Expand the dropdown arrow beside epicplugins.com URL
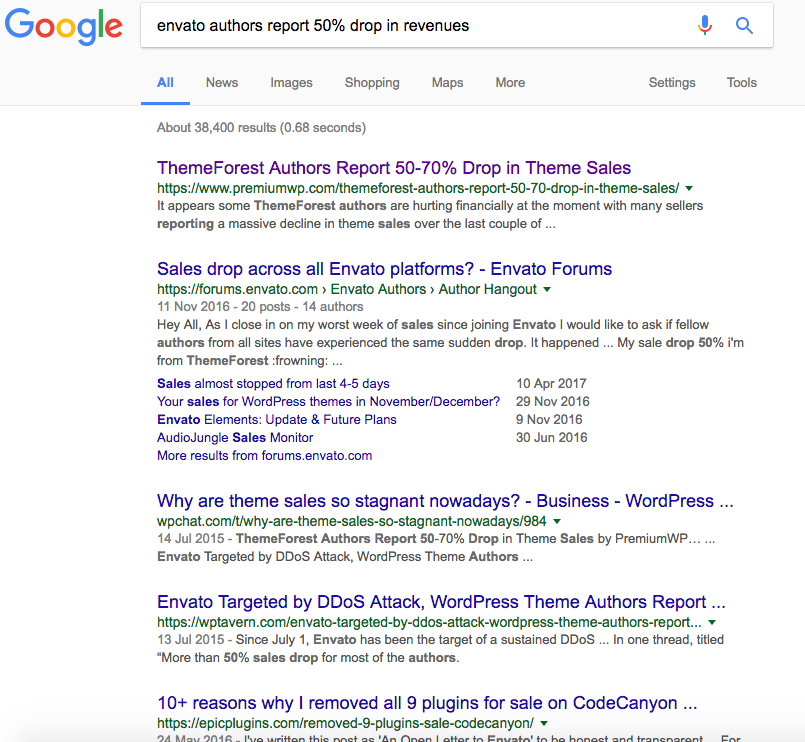Image resolution: width=805 pixels, height=742 pixels. [544, 724]
